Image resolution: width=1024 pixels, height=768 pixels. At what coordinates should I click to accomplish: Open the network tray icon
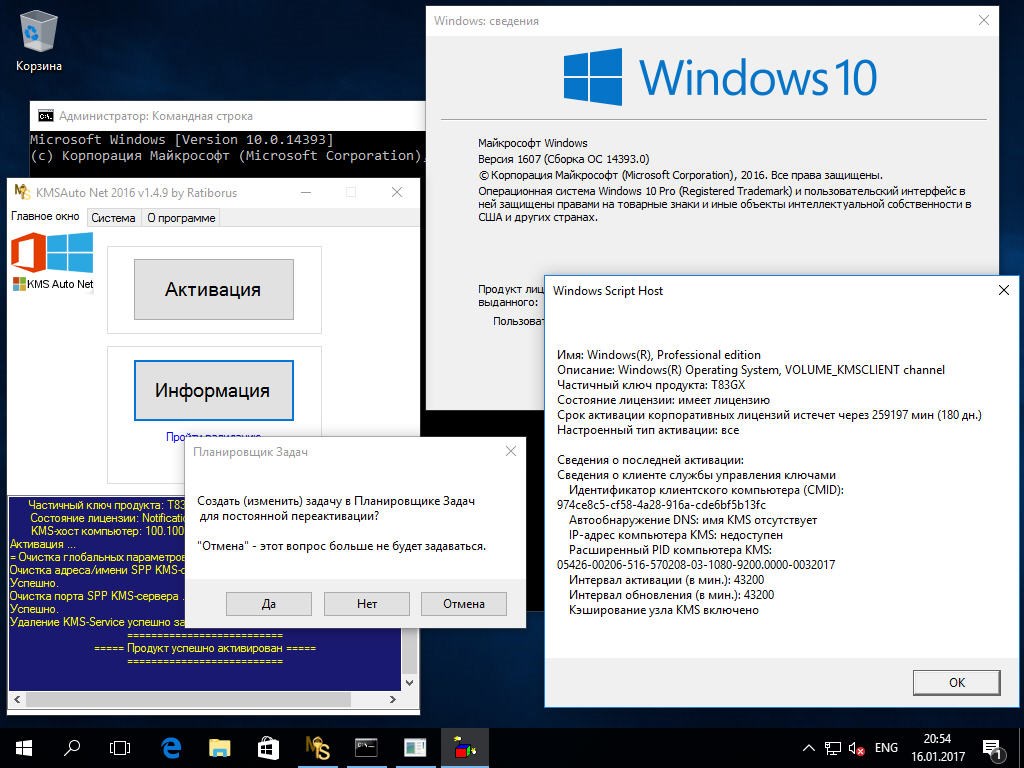pyautogui.click(x=833, y=748)
